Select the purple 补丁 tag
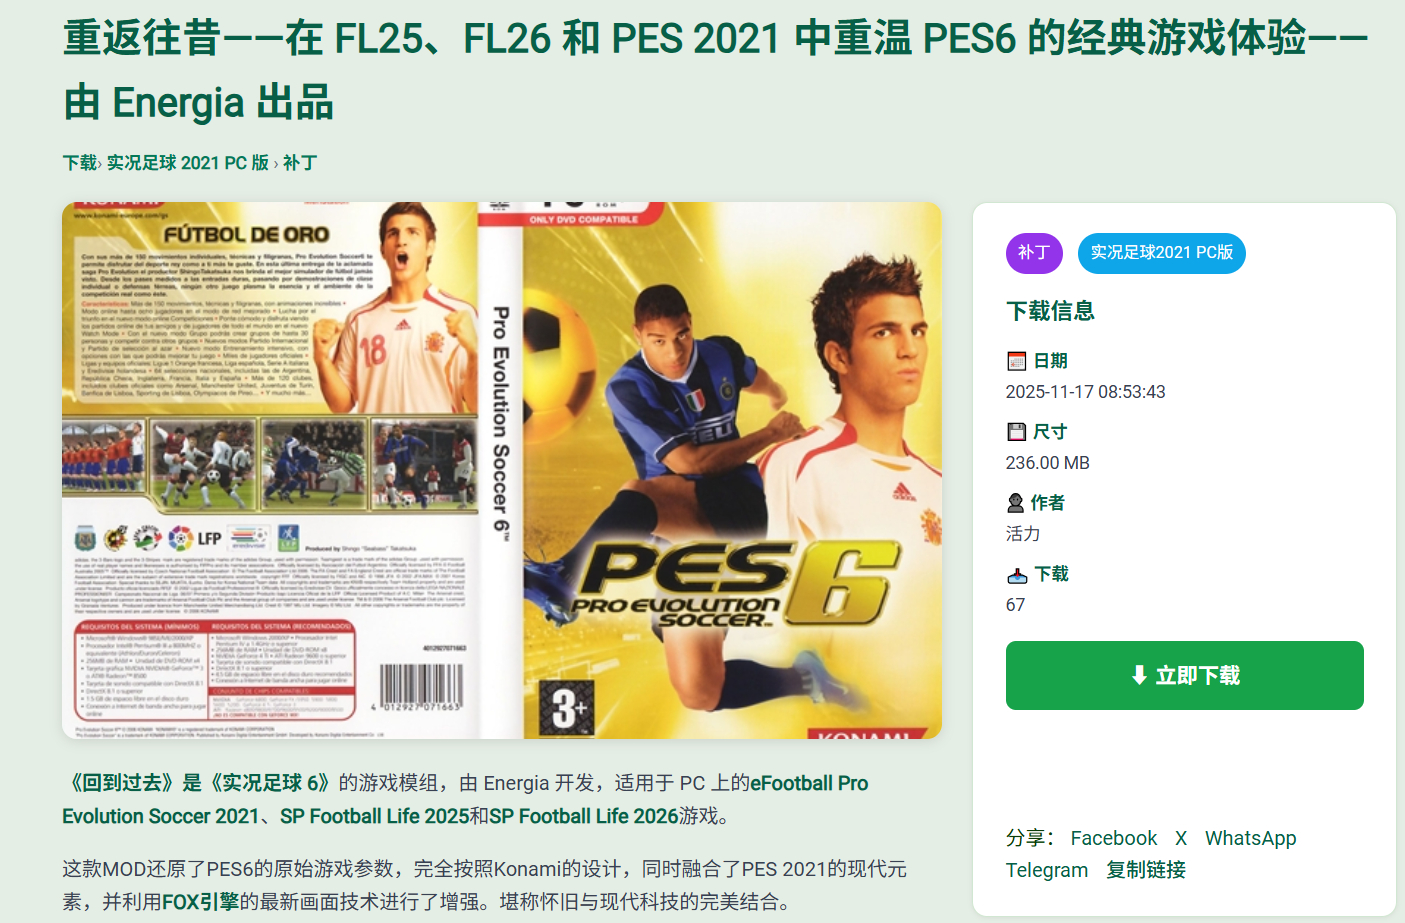The image size is (1405, 923). tap(1033, 253)
